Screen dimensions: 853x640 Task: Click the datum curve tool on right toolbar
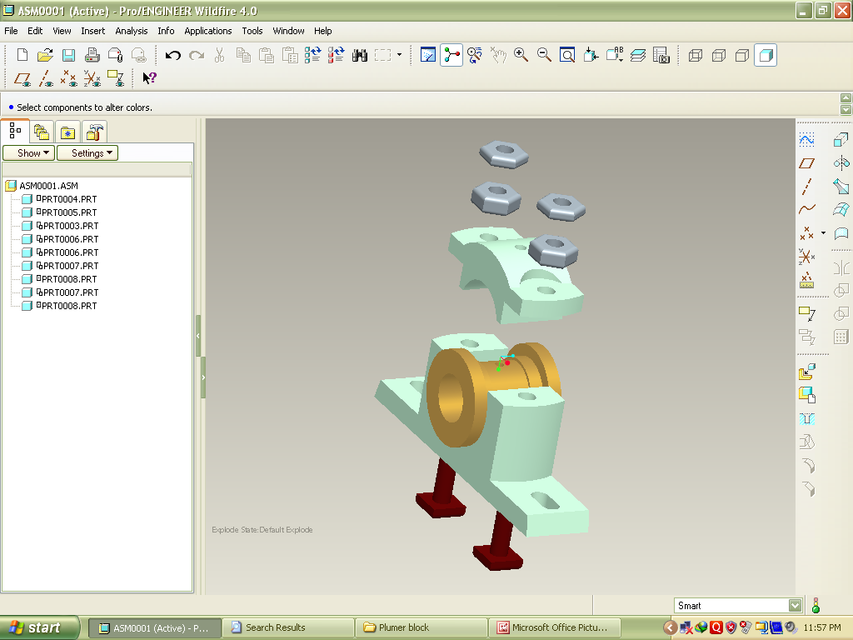pos(807,210)
